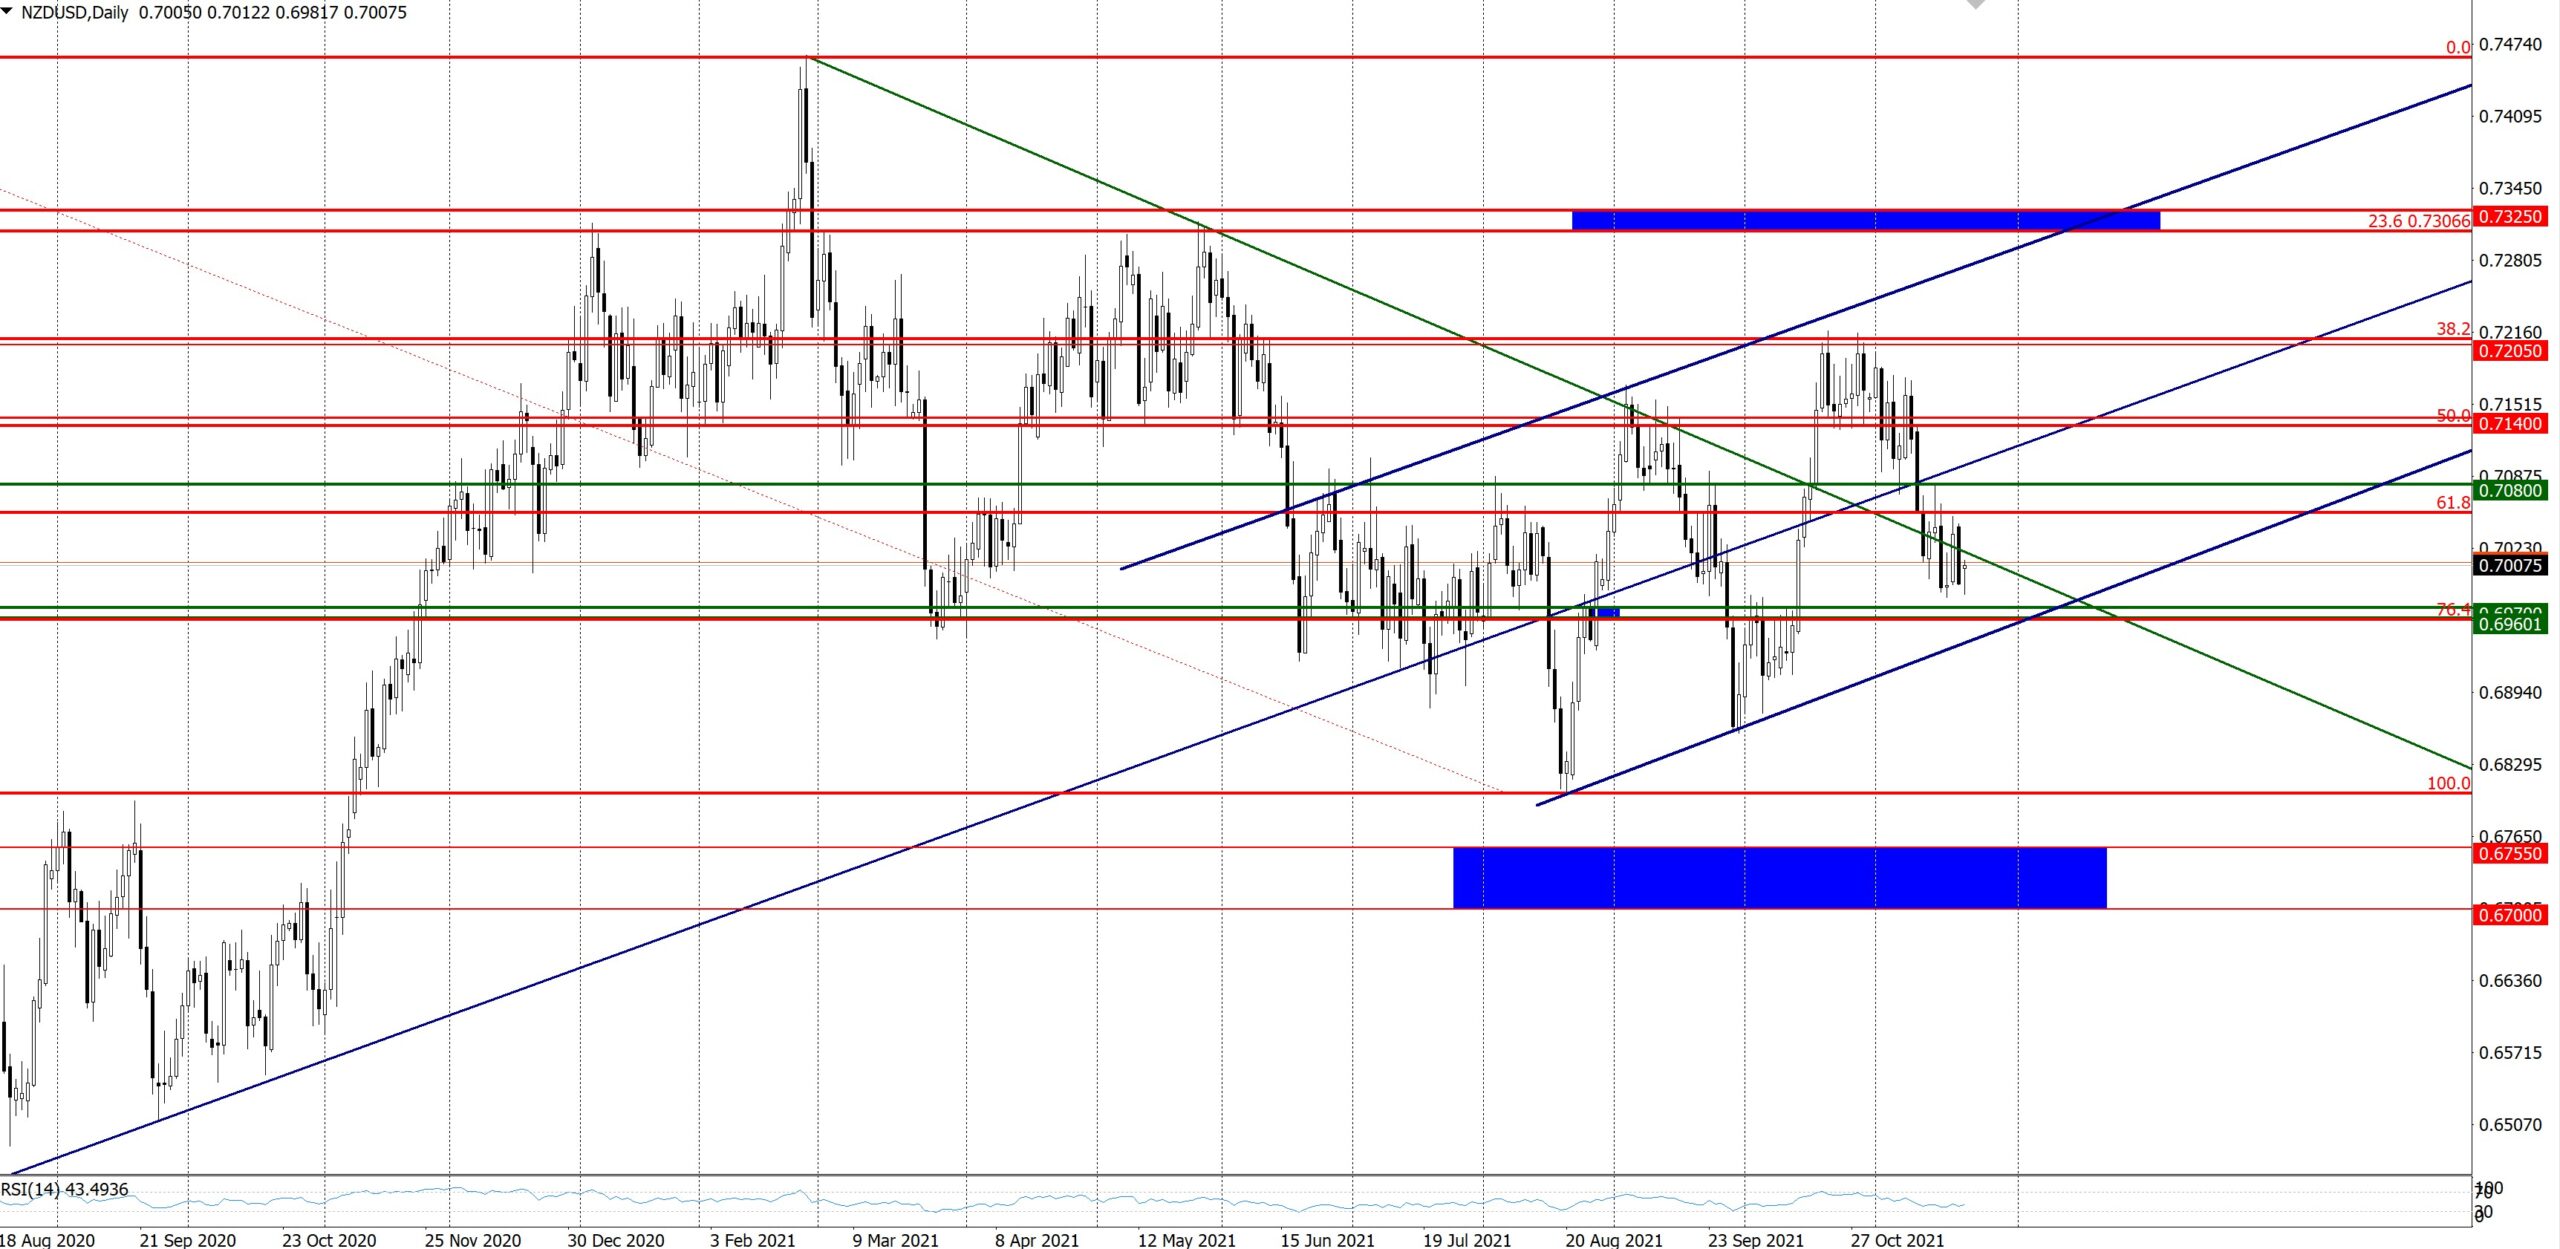
Task: Click the red 0.73250 price label
Action: [x=2510, y=217]
